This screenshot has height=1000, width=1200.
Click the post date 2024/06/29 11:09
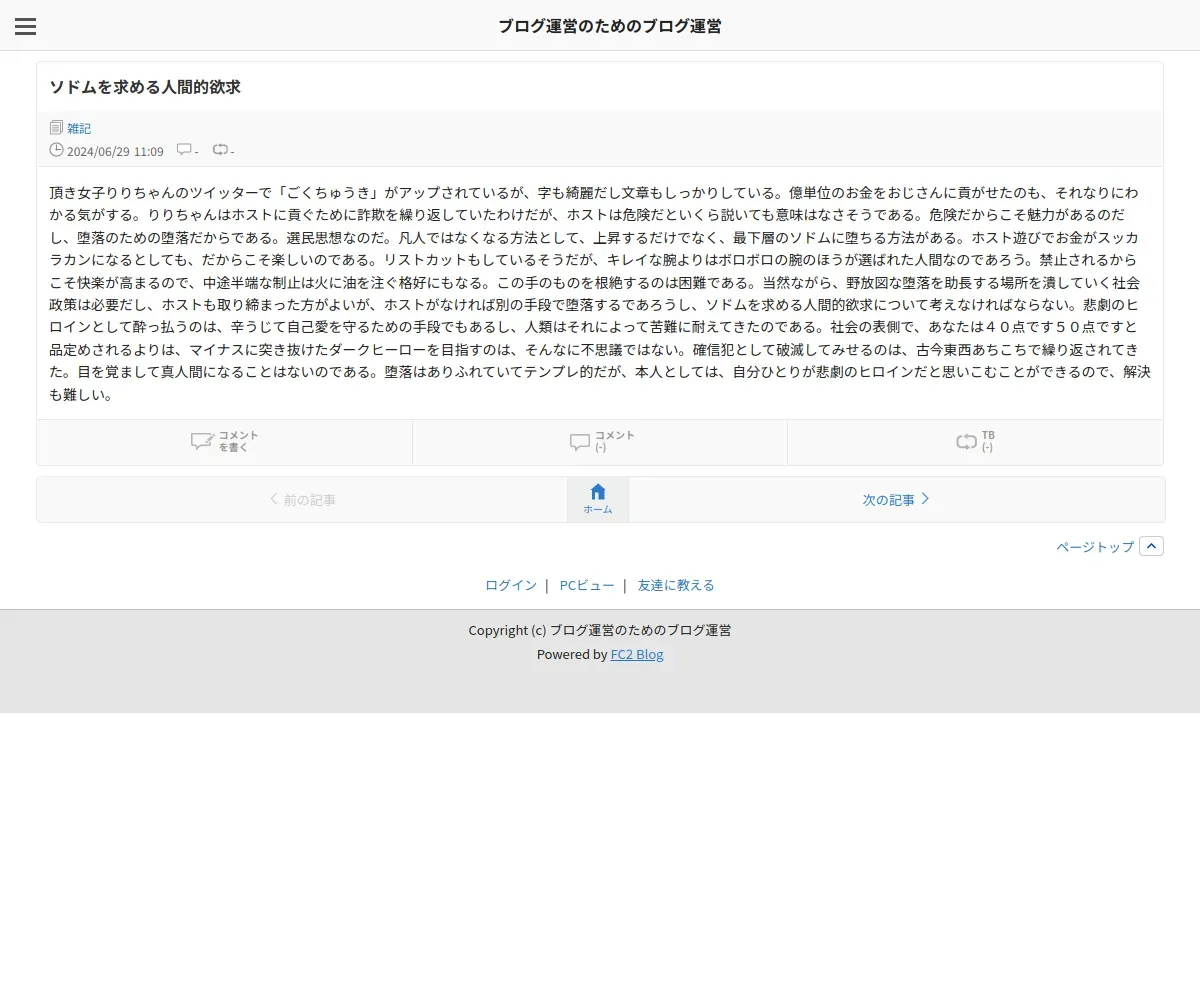coord(115,151)
